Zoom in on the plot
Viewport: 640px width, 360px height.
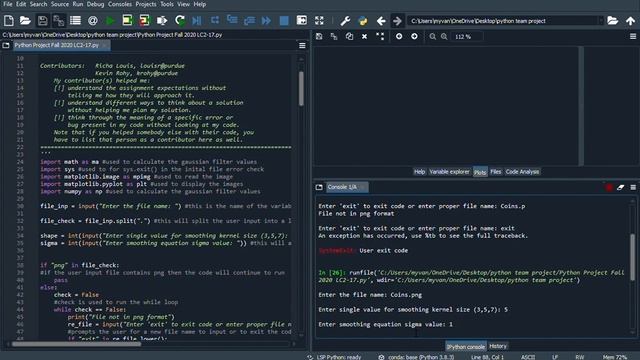pyautogui.click(x=444, y=37)
